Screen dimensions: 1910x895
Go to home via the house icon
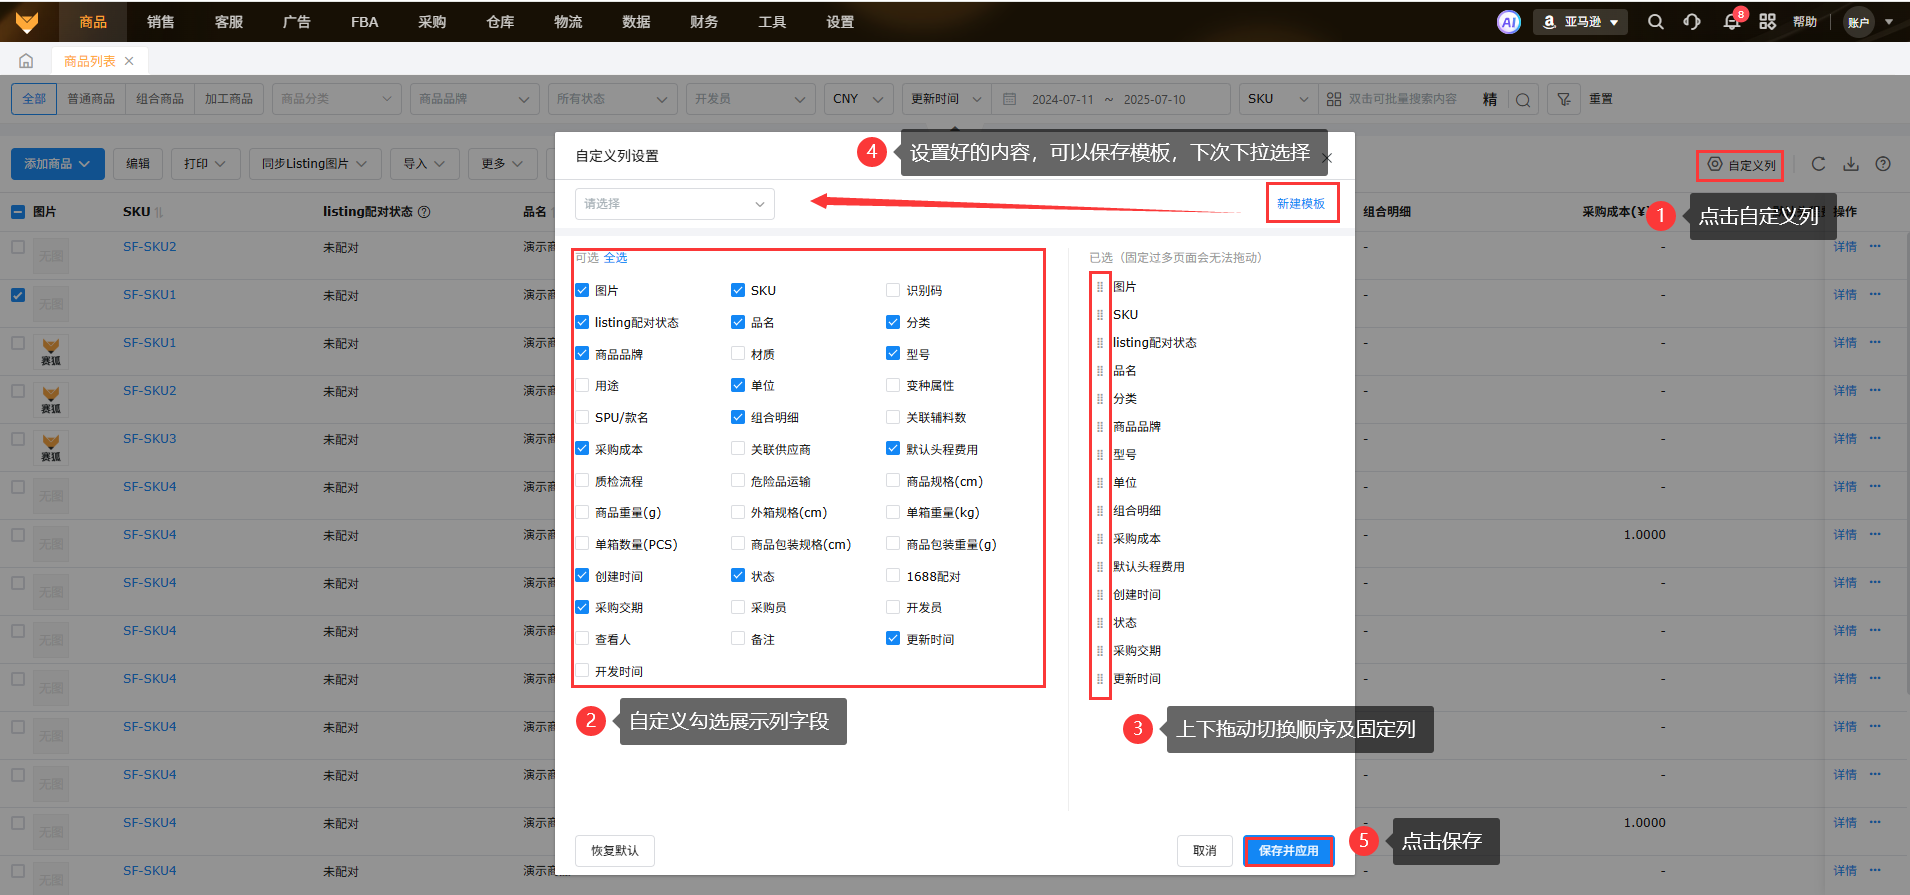26,61
